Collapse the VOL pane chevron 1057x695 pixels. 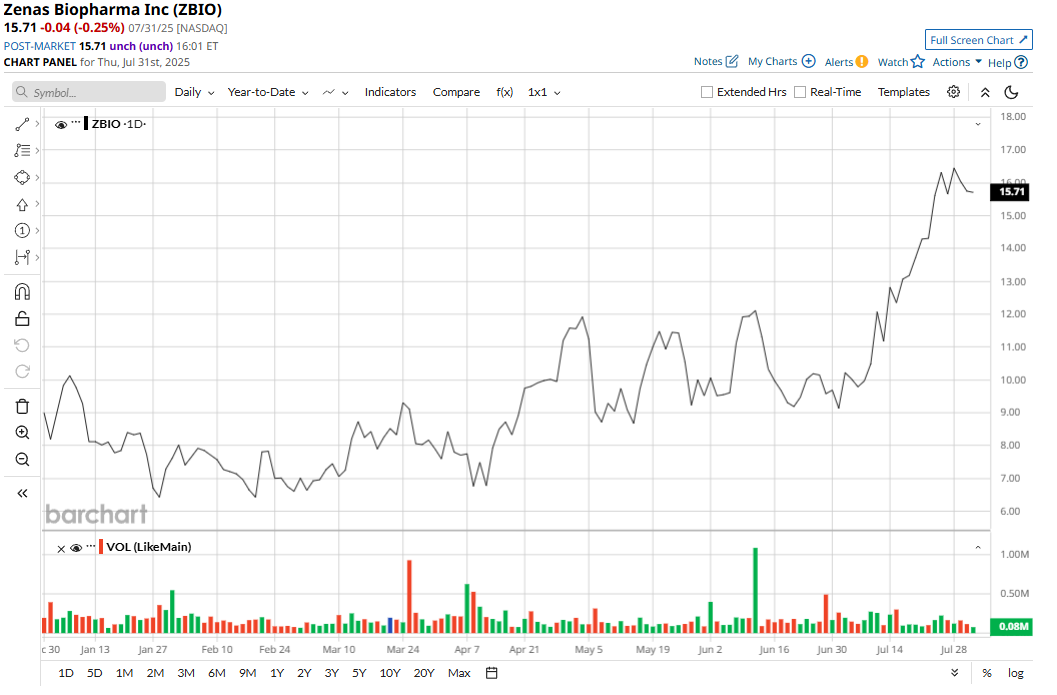click(x=978, y=547)
